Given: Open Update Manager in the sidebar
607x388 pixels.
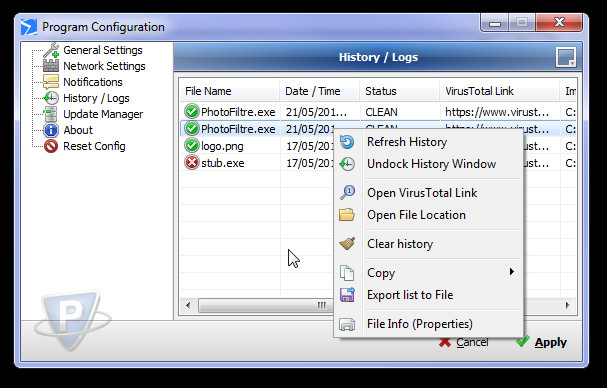Looking at the screenshot, I should [103, 114].
